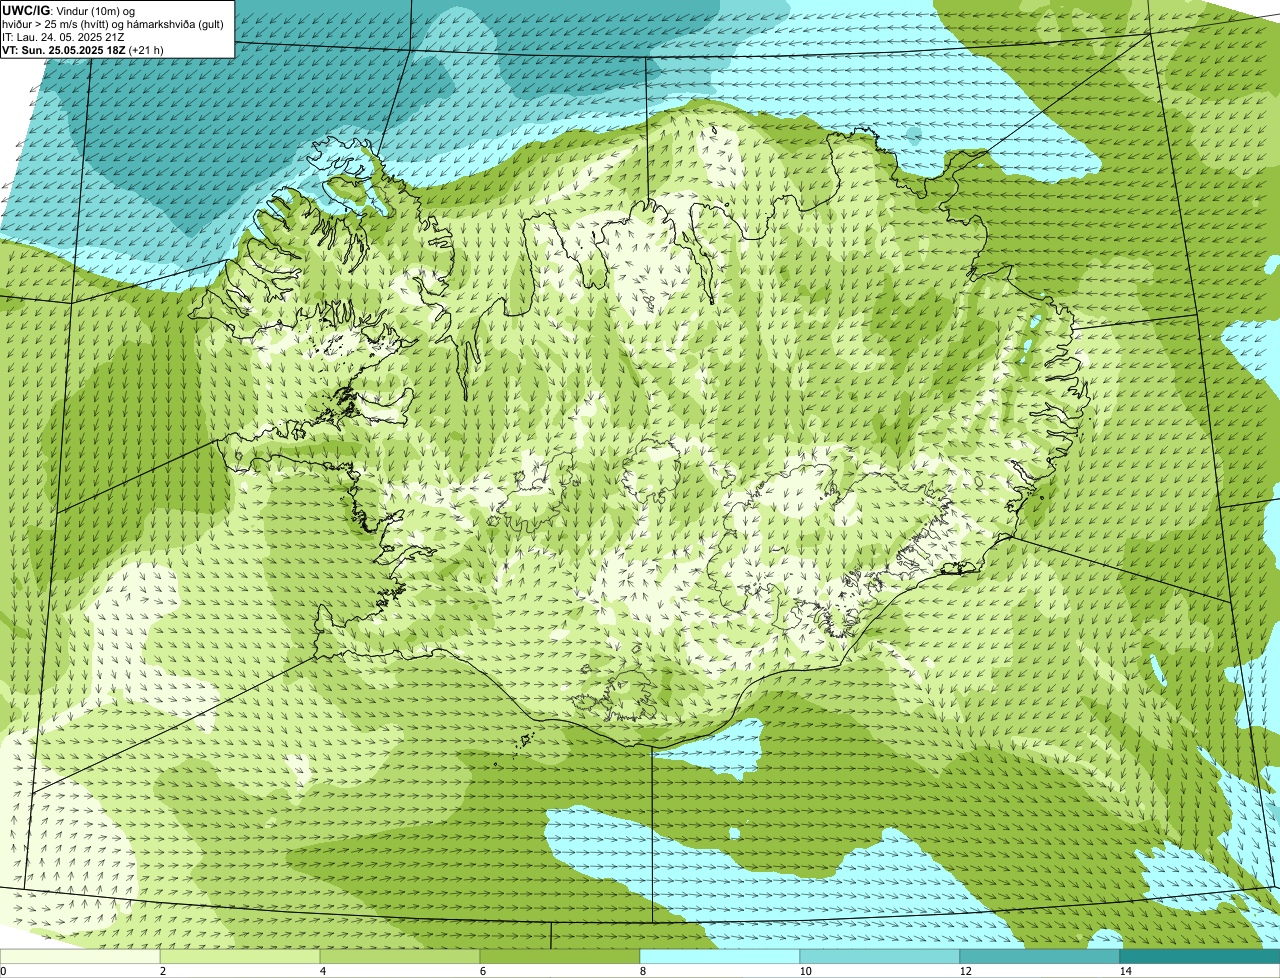The height and width of the screenshot is (978, 1280).
Task: Click the pale yellow 0–2 m/s legend swatch
Action: coord(80,956)
